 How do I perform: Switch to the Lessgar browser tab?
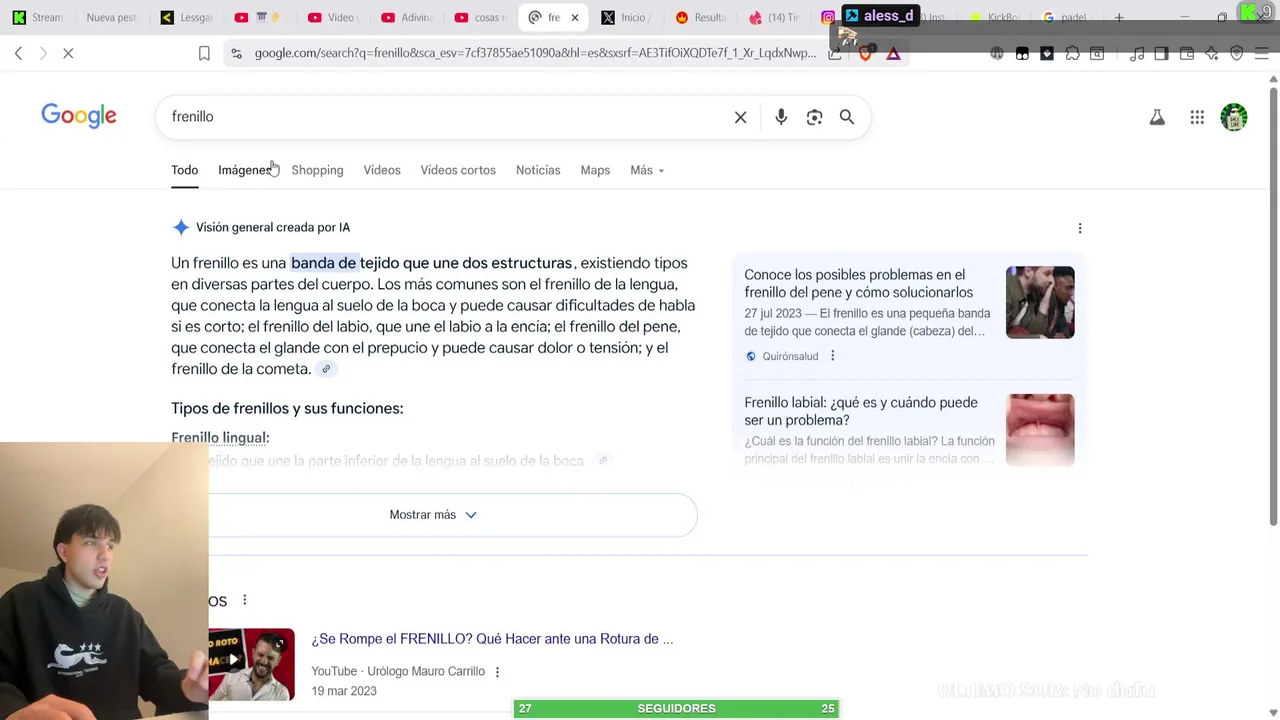coord(186,17)
